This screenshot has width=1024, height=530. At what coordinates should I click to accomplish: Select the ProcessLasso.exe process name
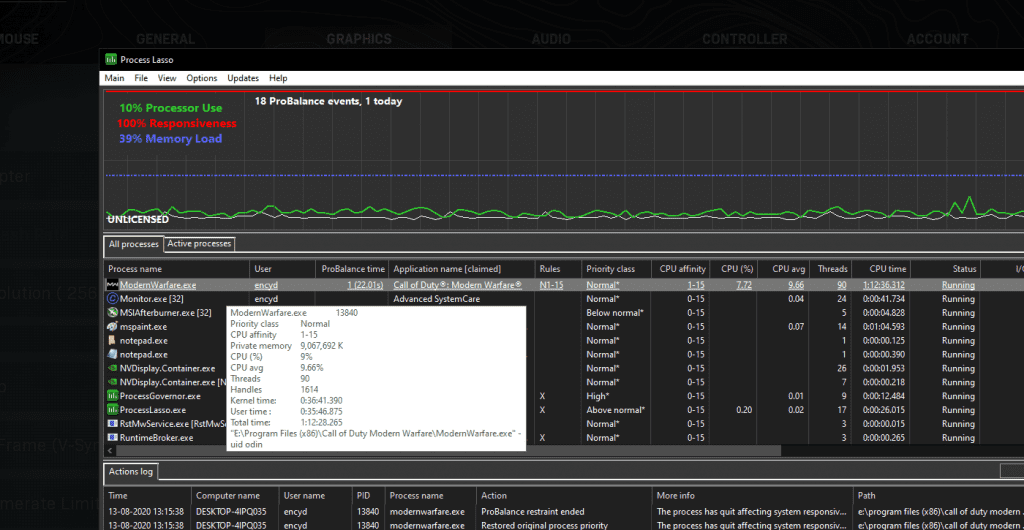153,410
